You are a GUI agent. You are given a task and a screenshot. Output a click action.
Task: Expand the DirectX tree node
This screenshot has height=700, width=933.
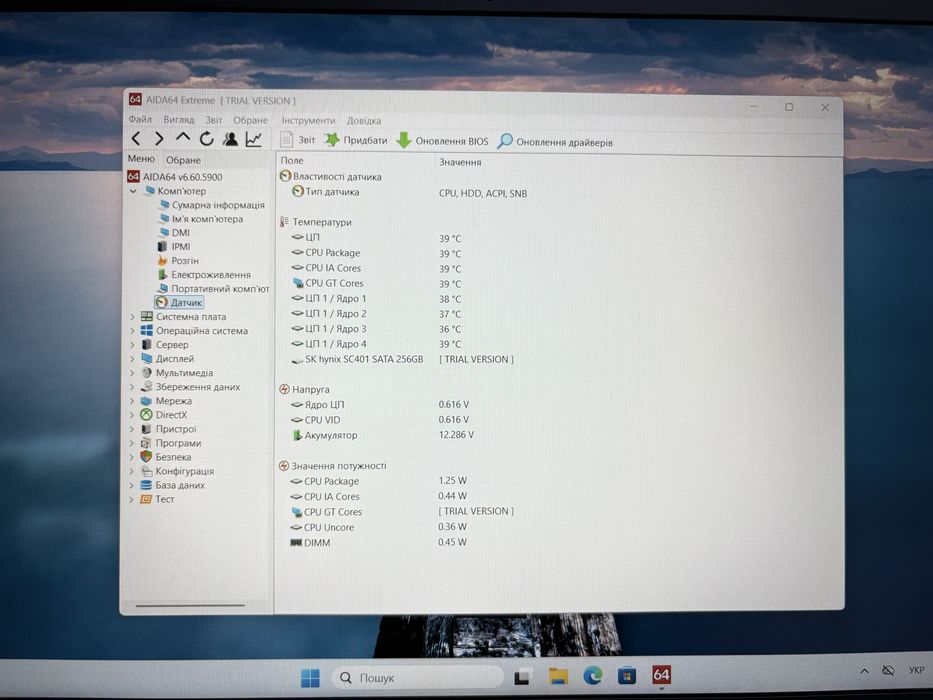[x=132, y=415]
